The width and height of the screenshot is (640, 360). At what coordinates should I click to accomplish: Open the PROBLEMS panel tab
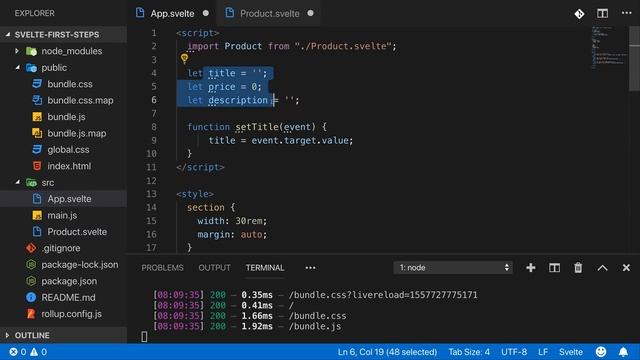[162, 268]
